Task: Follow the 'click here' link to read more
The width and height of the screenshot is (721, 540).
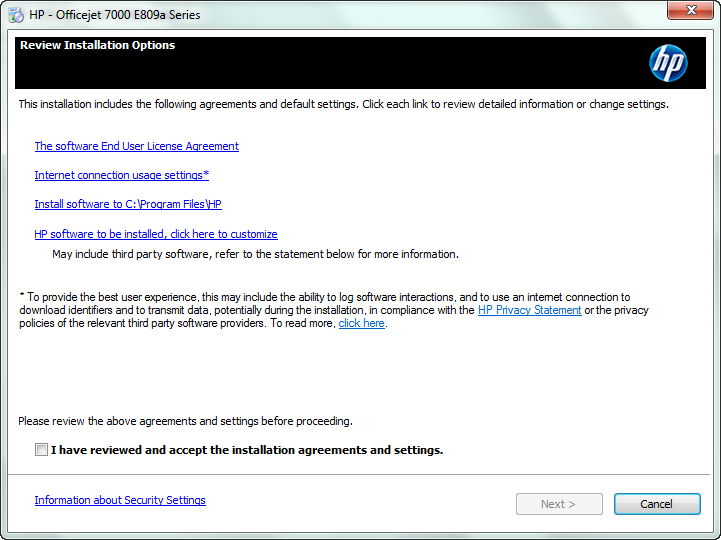Action: tap(361, 323)
